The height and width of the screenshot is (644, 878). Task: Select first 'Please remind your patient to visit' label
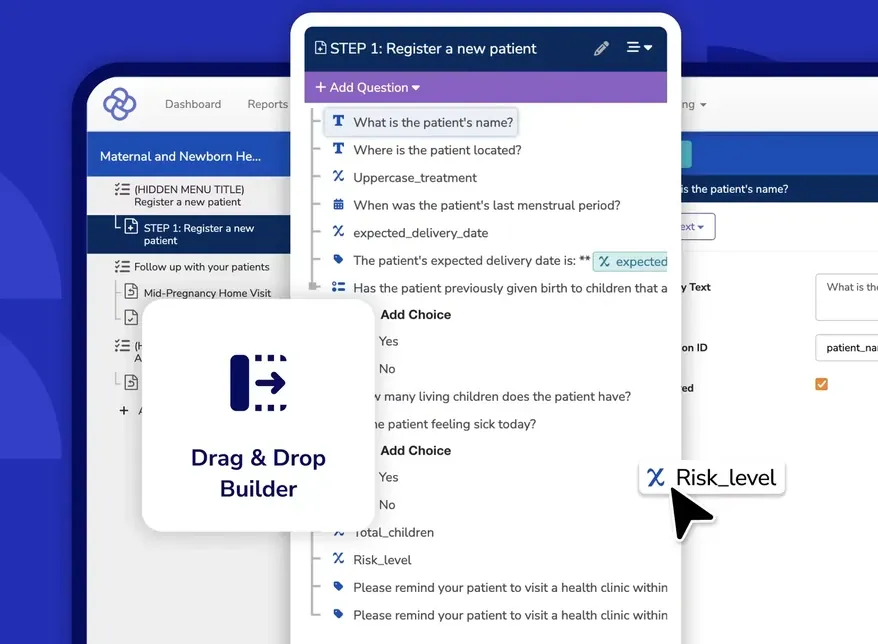(x=510, y=587)
